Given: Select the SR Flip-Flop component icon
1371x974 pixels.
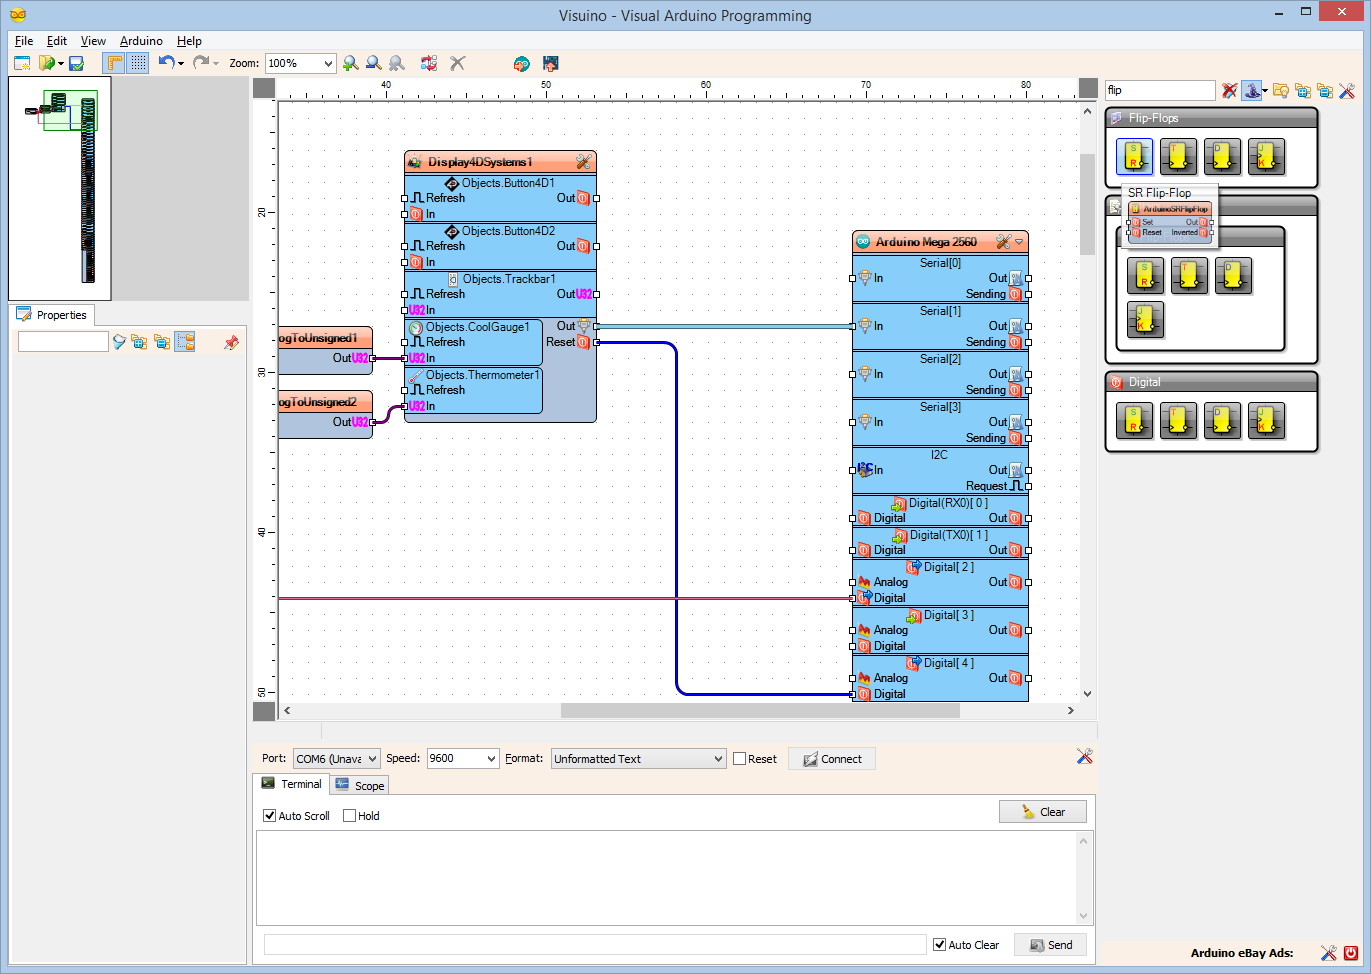Looking at the screenshot, I should click(x=1135, y=156).
